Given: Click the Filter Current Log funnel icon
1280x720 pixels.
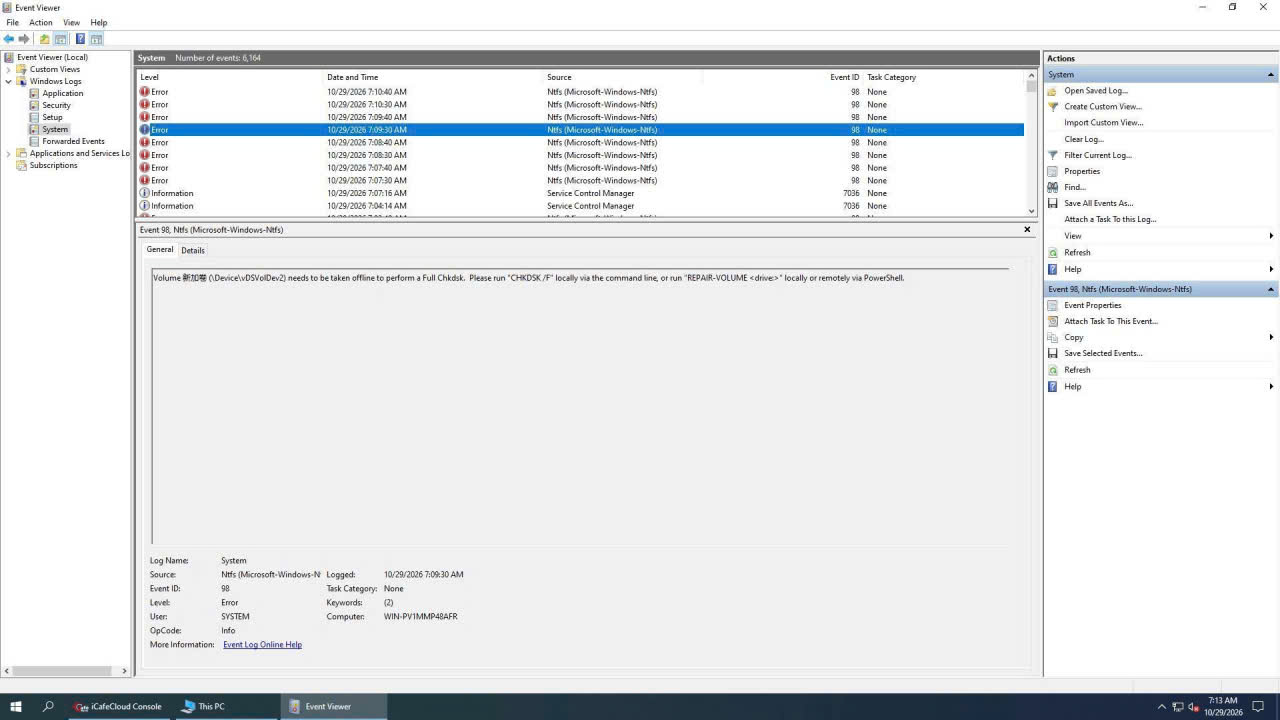Looking at the screenshot, I should click(x=1052, y=155).
